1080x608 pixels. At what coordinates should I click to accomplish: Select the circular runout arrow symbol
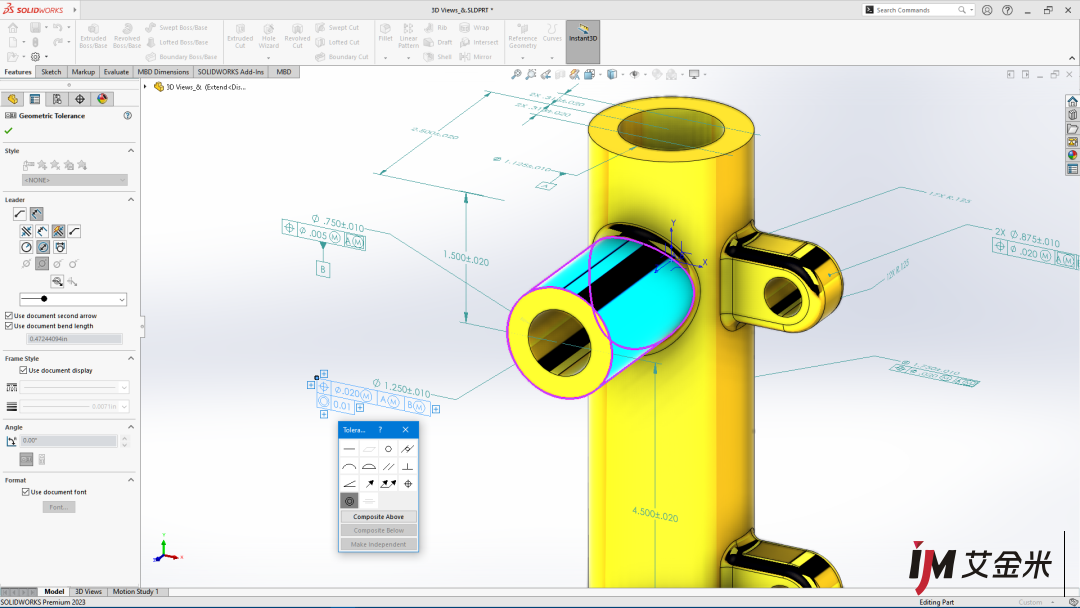pos(369,483)
